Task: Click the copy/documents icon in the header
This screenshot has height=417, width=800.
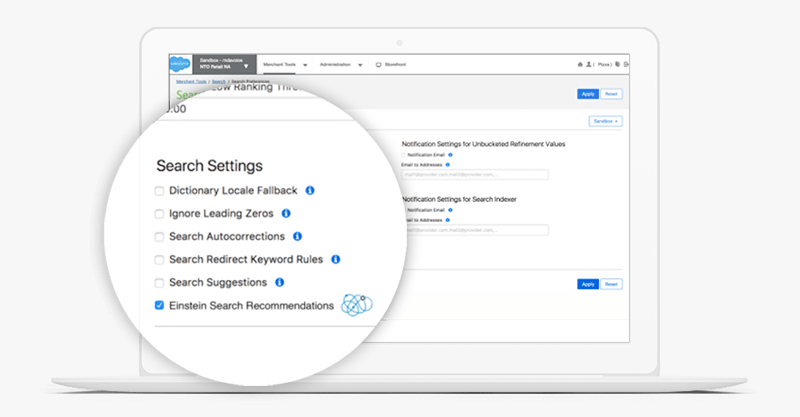Action: [617, 64]
